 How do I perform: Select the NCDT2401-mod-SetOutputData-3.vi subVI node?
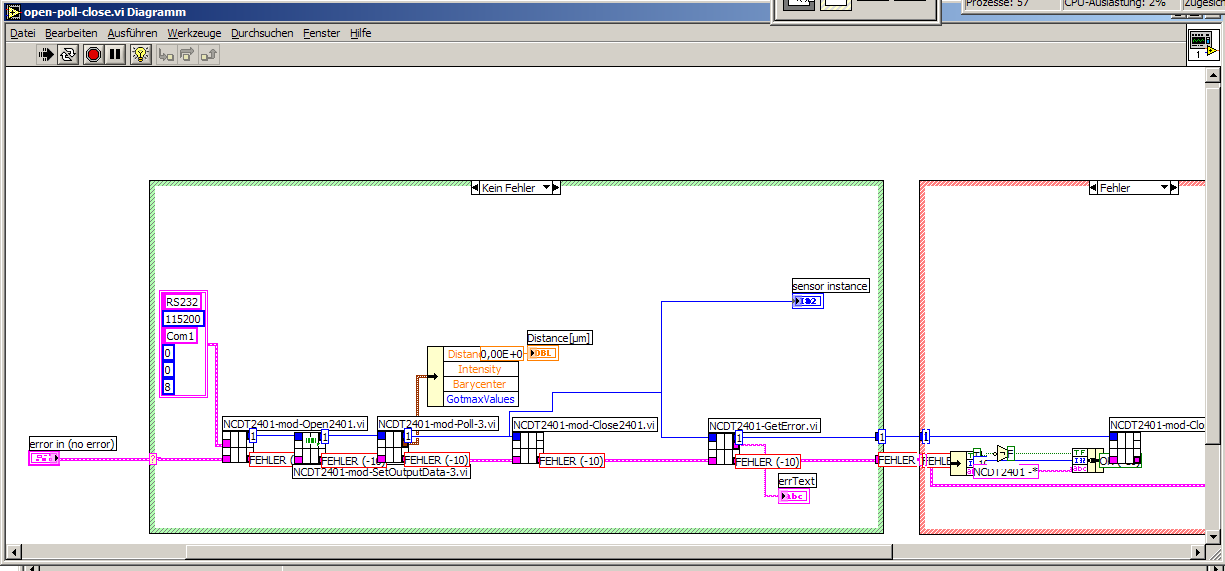308,448
